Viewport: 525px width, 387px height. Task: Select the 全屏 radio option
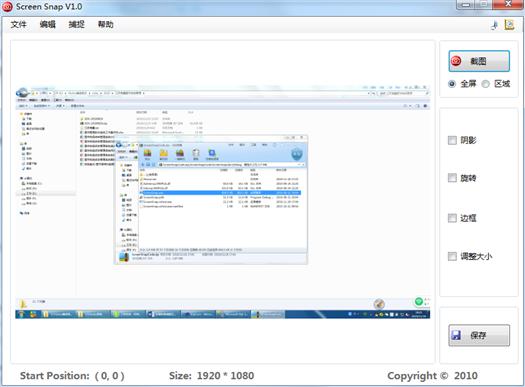(452, 84)
